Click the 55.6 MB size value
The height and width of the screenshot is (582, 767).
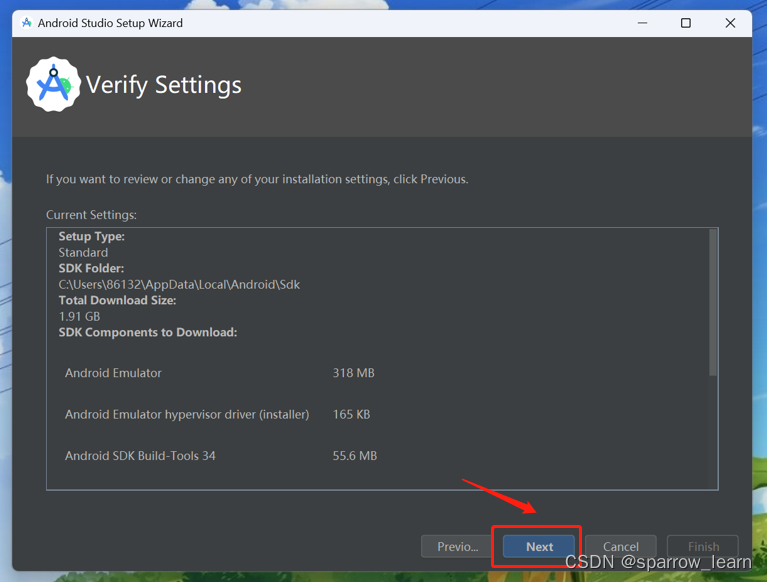point(355,455)
